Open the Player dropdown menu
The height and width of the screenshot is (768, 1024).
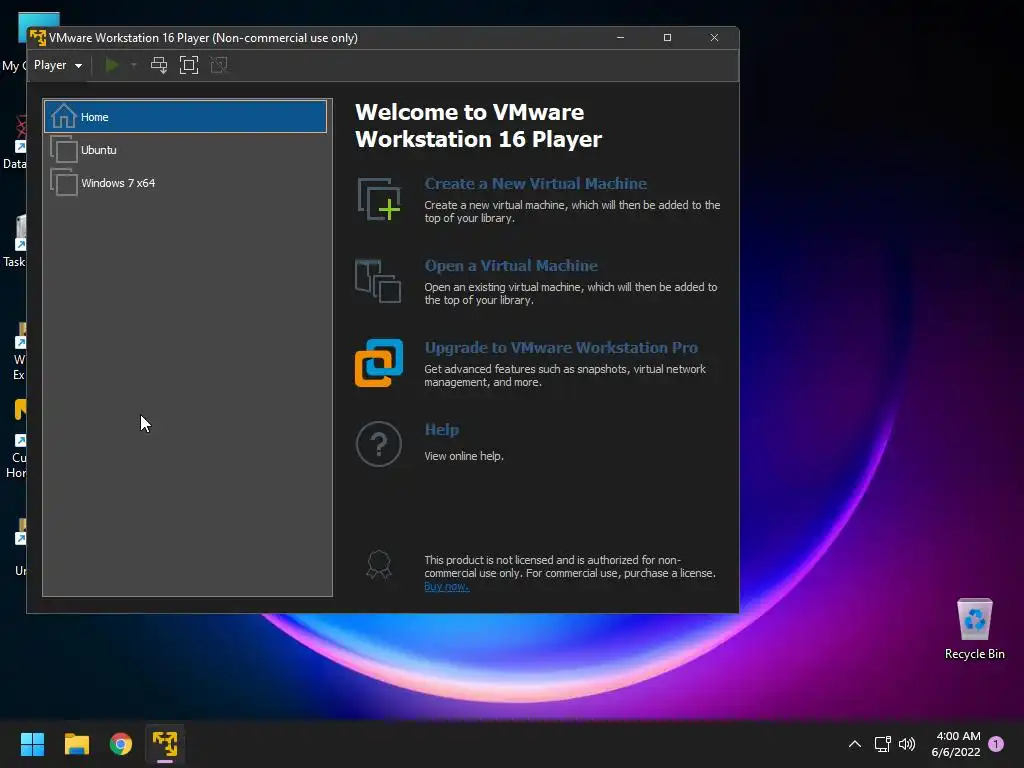pos(57,65)
